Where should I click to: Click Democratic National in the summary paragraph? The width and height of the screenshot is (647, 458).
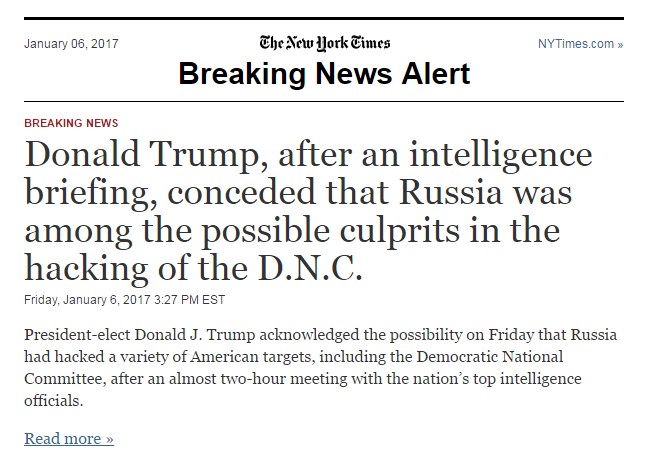click(x=489, y=356)
